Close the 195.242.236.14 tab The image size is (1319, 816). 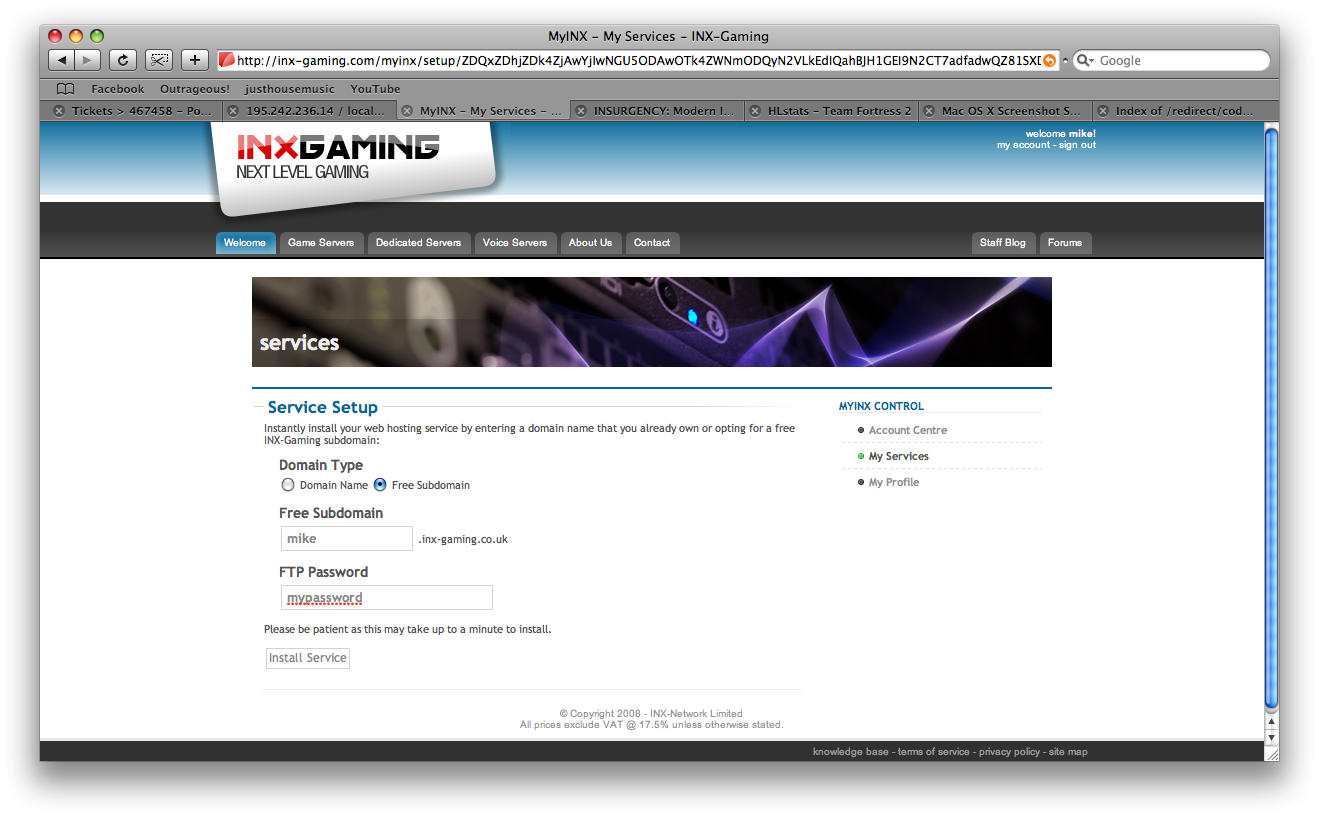233,111
